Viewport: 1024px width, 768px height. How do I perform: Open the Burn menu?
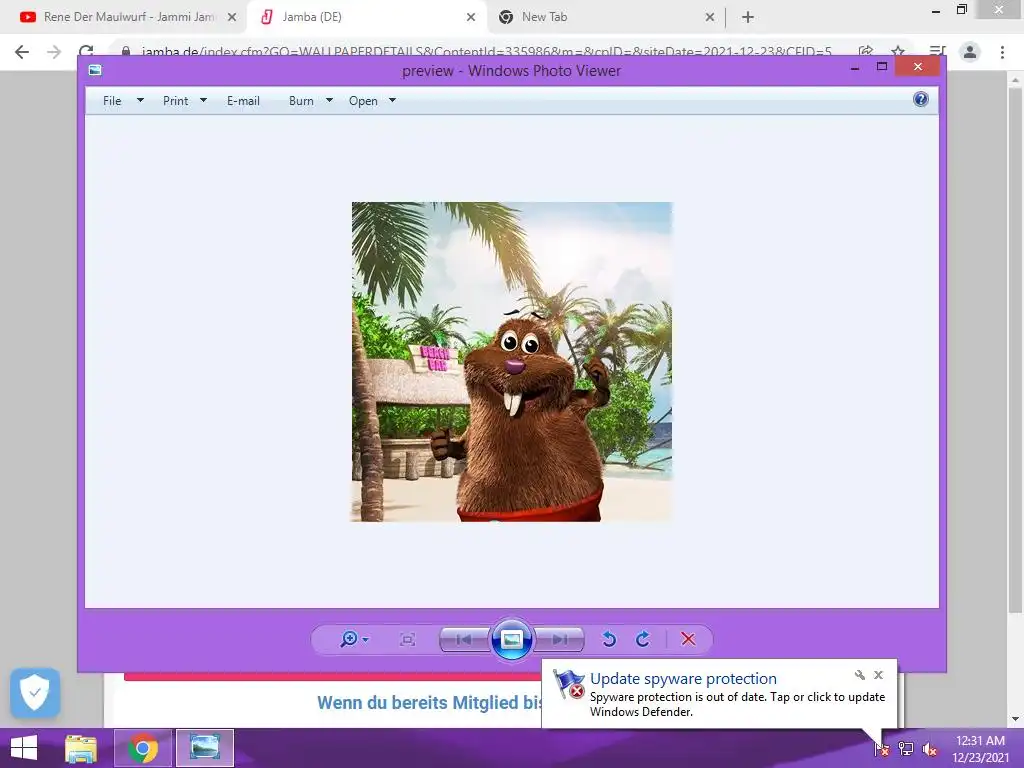point(301,101)
